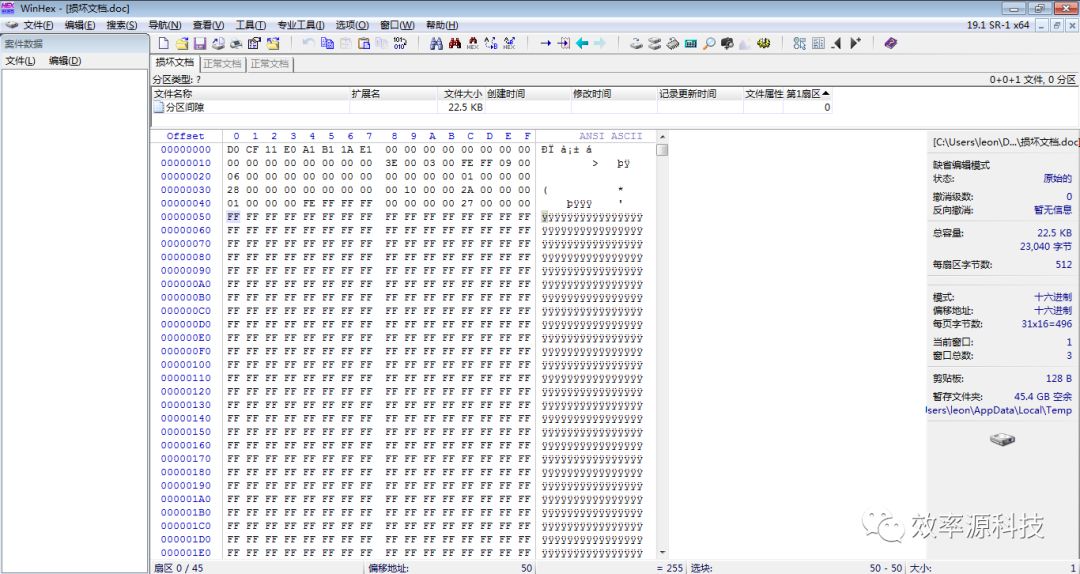
Task: Open the 工具(T) menu
Action: click(x=251, y=25)
